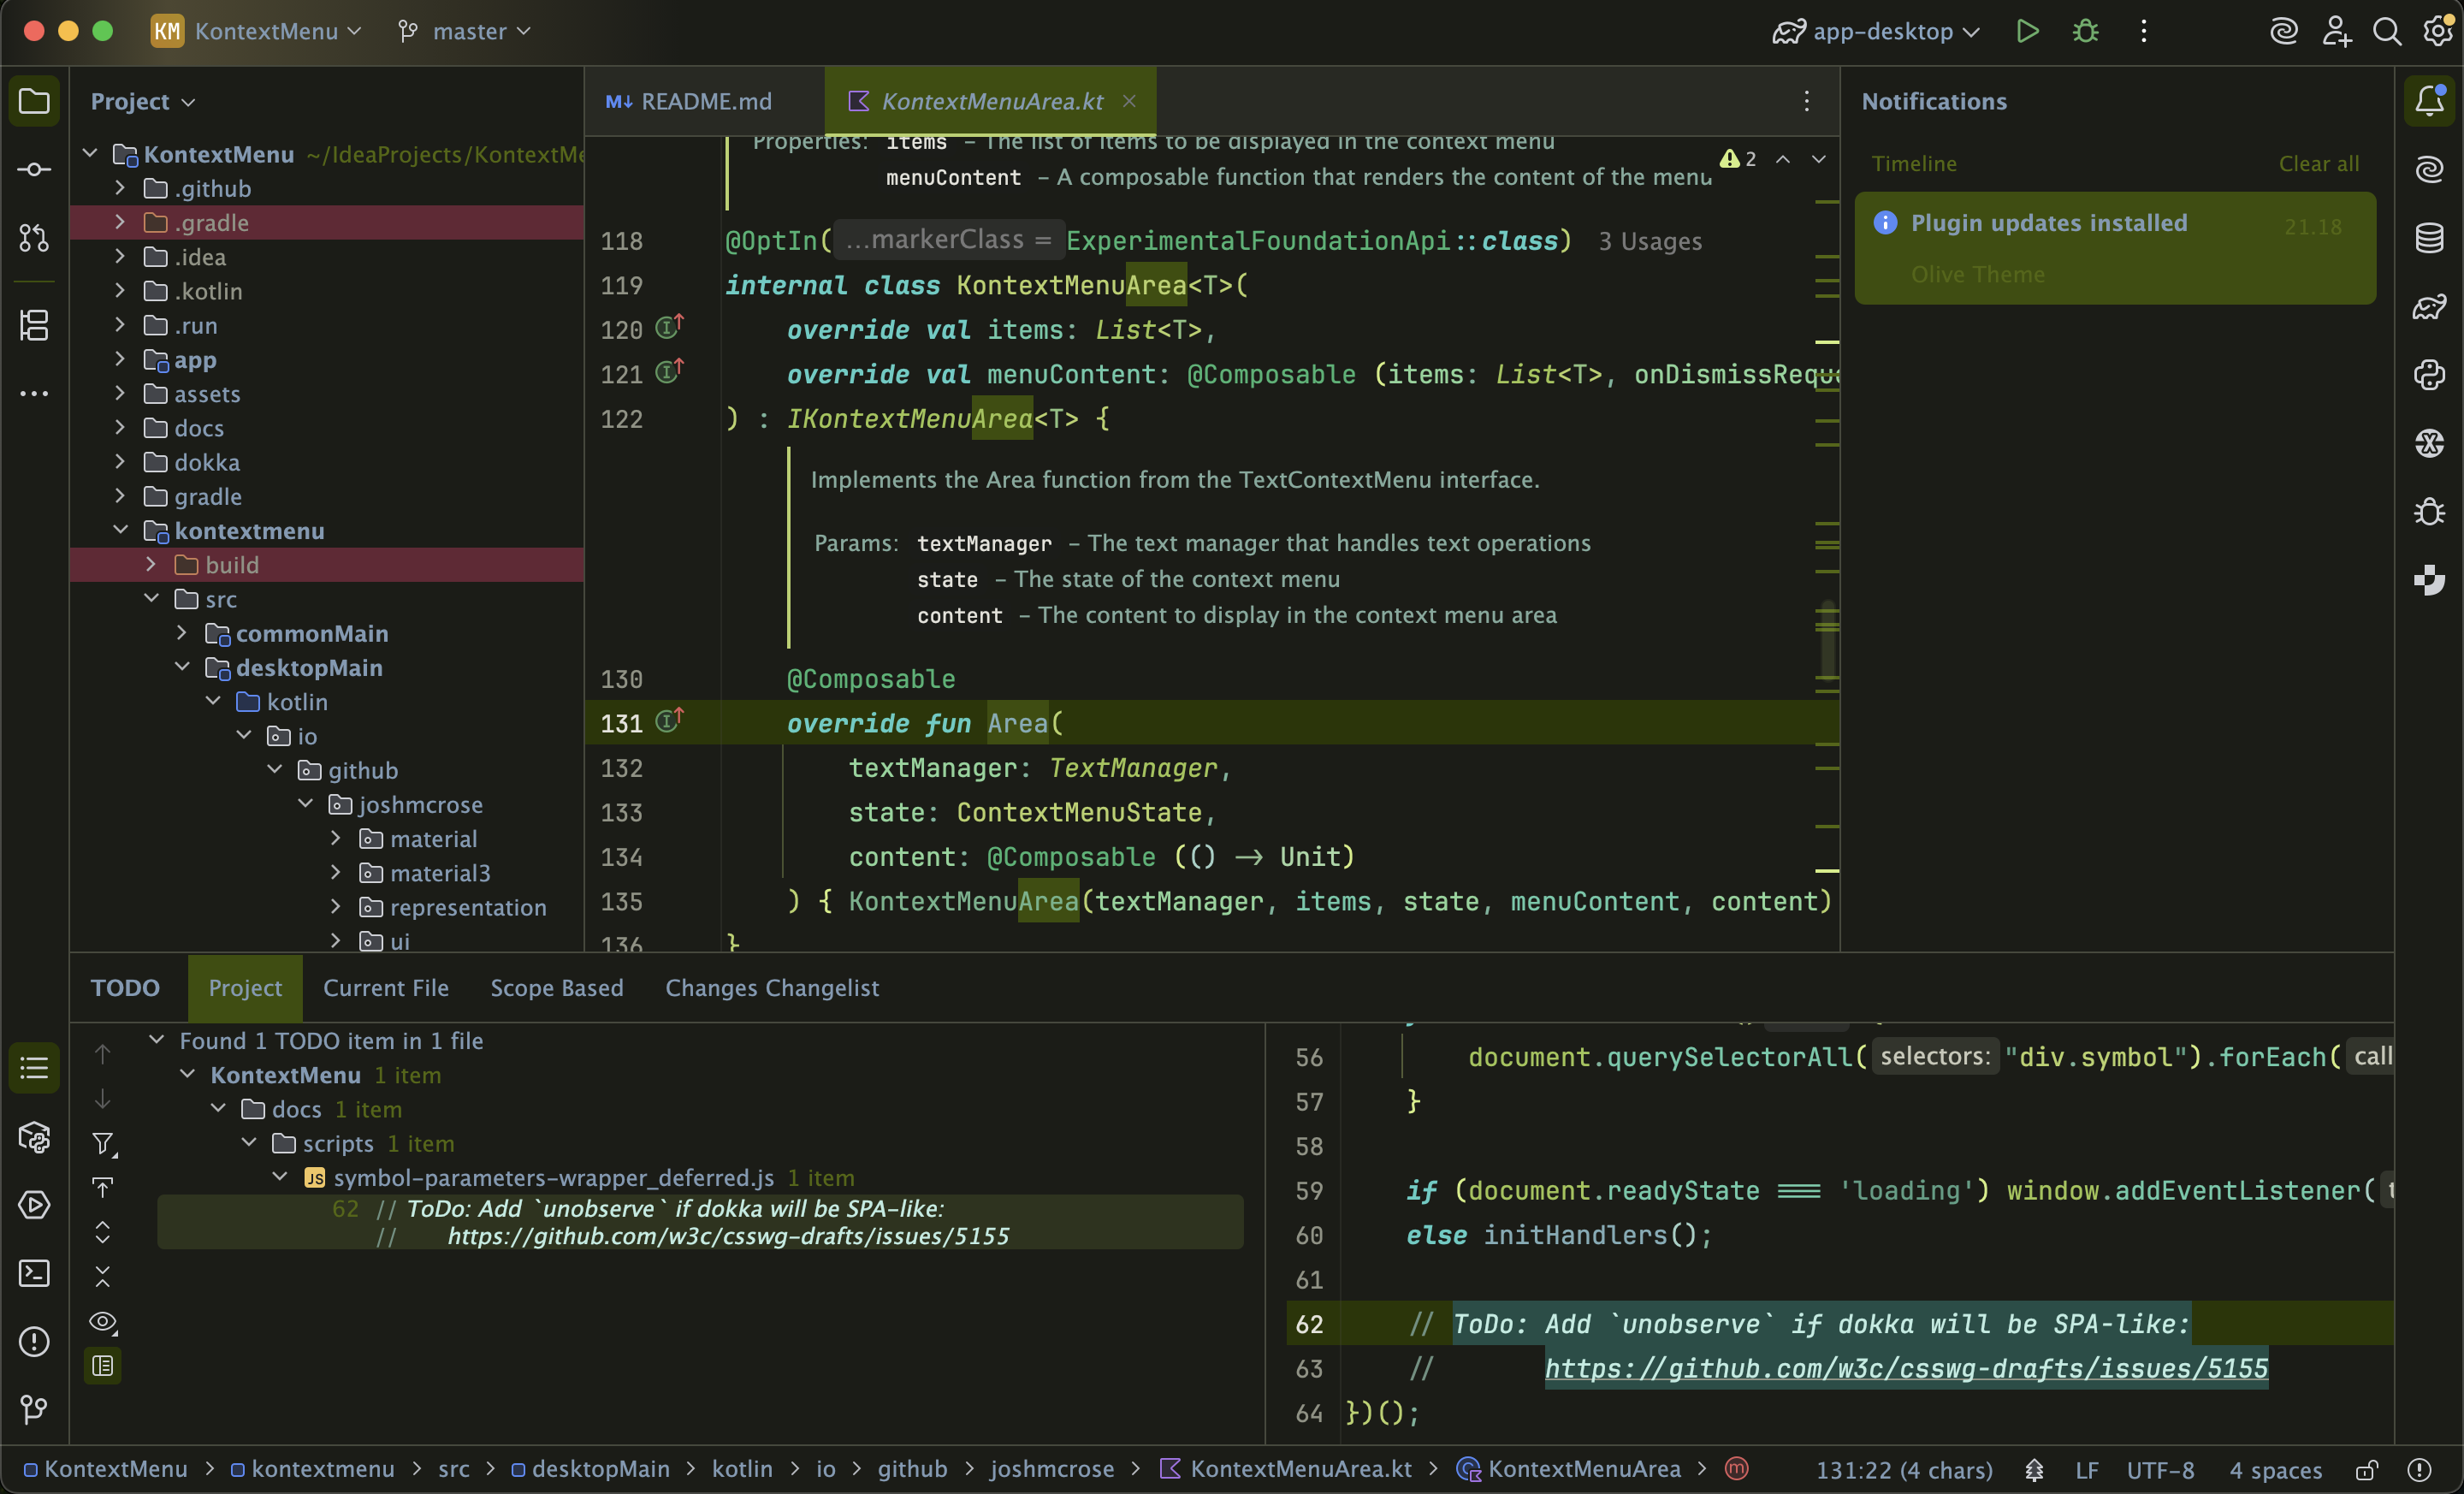The width and height of the screenshot is (2464, 1494).
Task: Toggle the TODO view options eye icon
Action: coord(102,1322)
